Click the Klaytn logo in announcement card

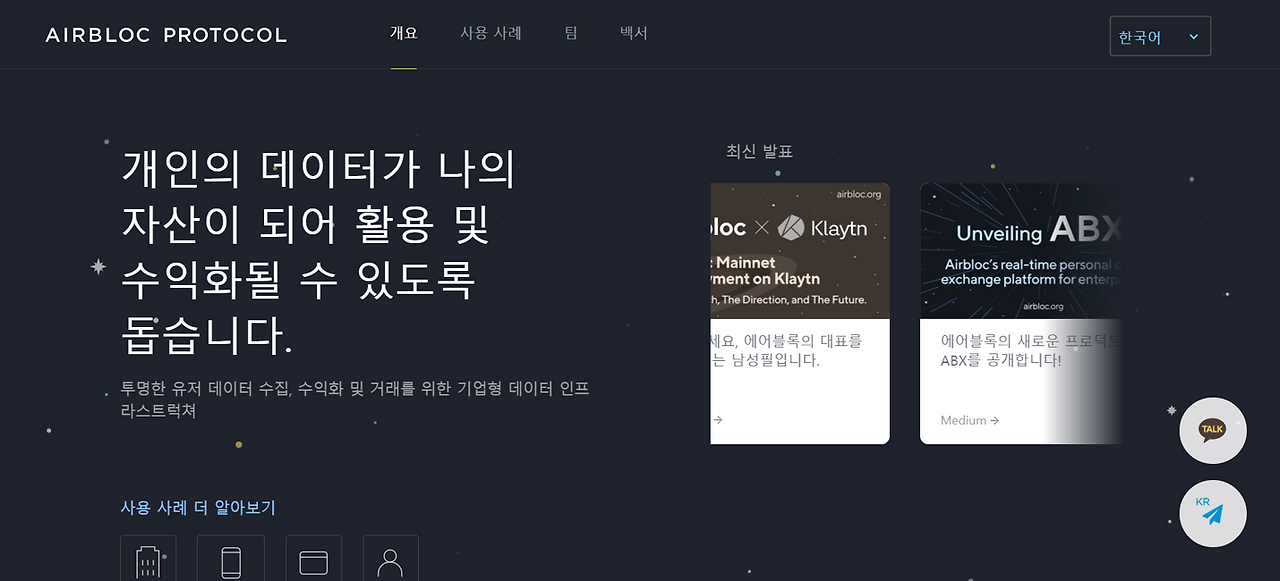(822, 229)
